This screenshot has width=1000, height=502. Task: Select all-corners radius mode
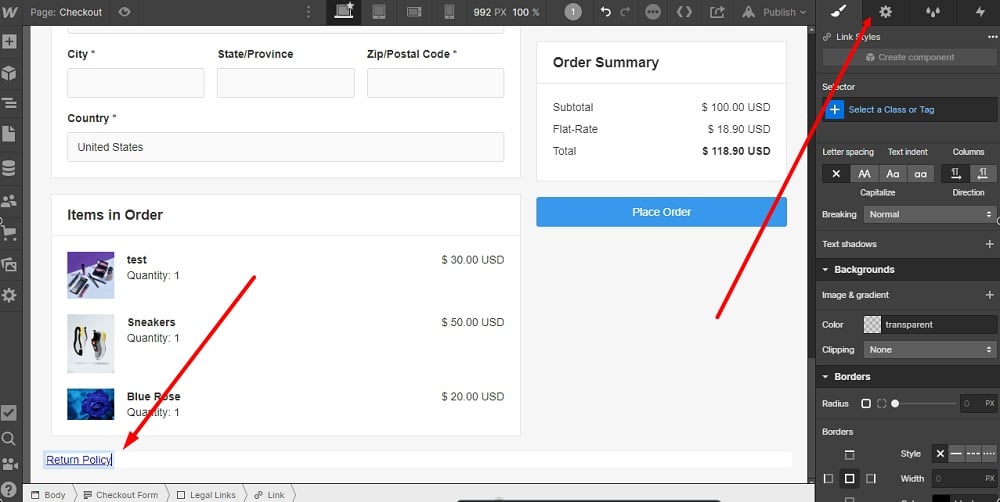point(865,404)
